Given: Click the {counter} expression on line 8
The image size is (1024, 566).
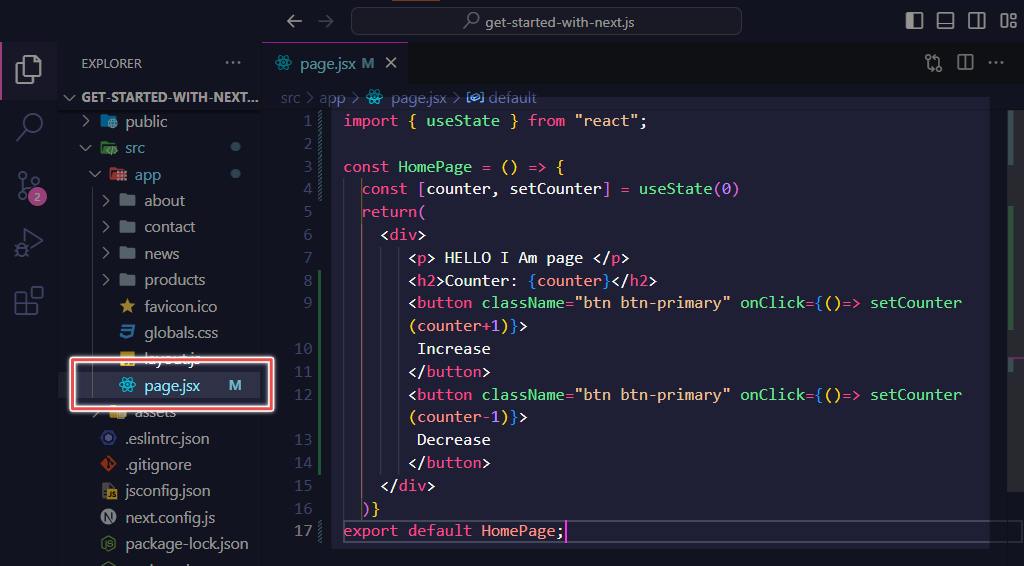Looking at the screenshot, I should click(569, 281).
